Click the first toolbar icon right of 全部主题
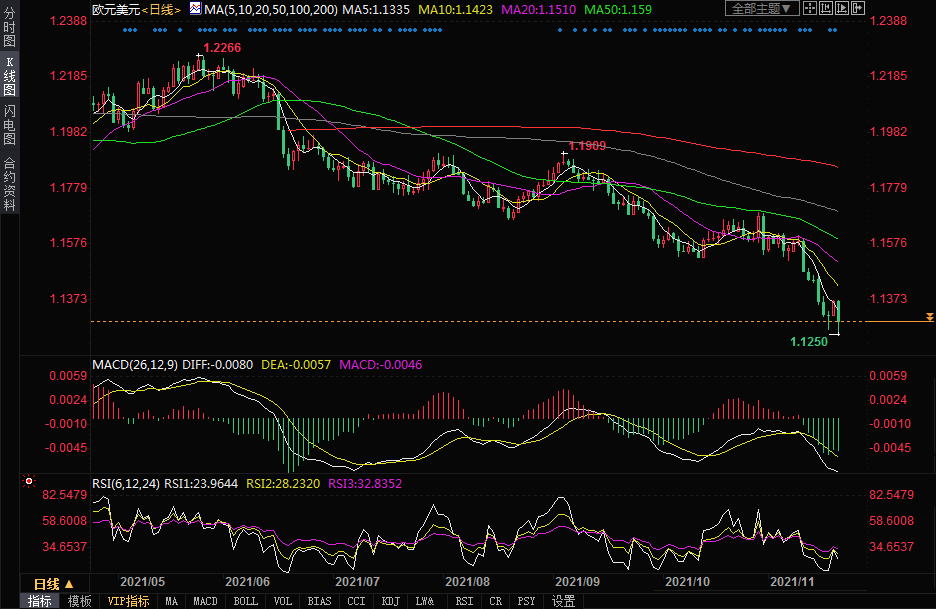This screenshot has width=936, height=609. pos(812,8)
